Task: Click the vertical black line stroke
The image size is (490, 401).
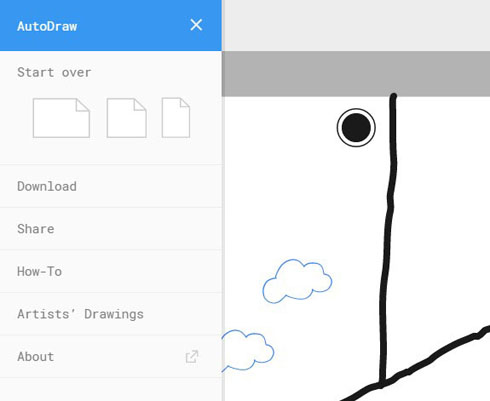Action: [x=389, y=233]
